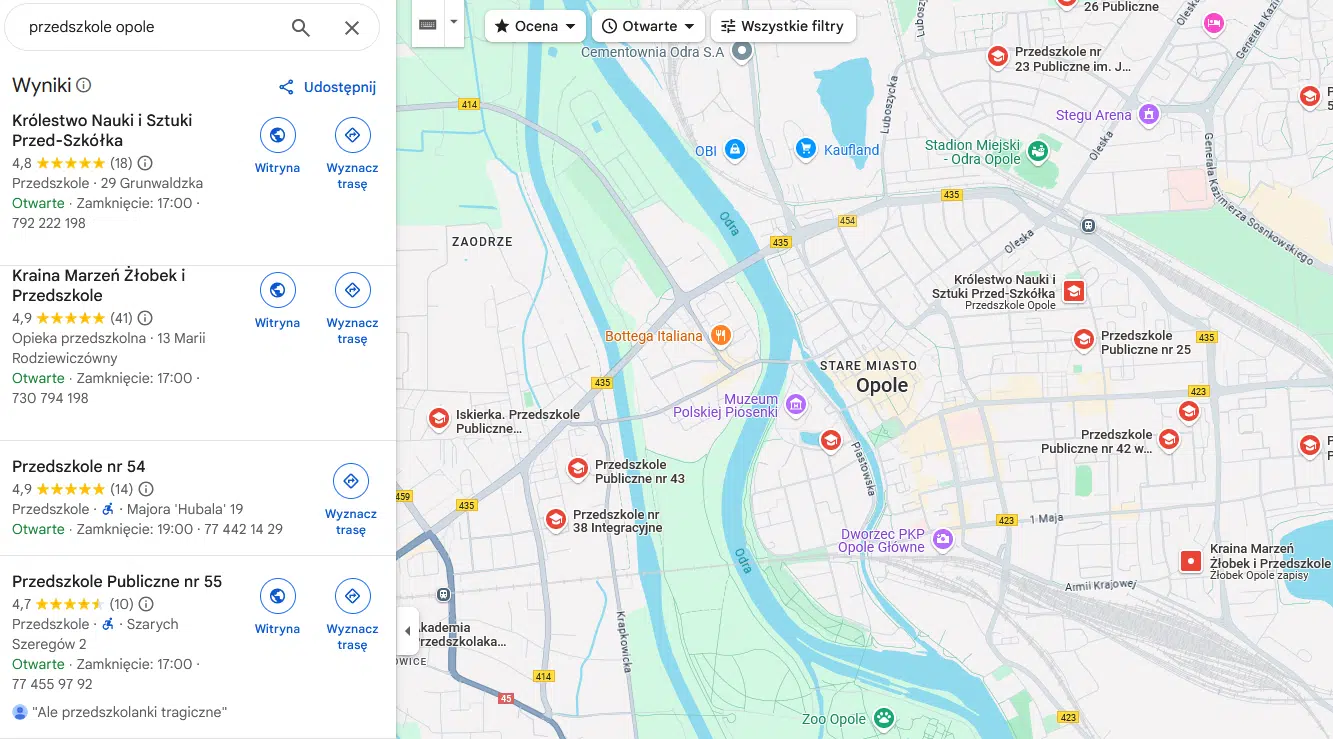The height and width of the screenshot is (739, 1333).
Task: Click the star rating of Przedszkole nr 55
Action: tap(71, 604)
